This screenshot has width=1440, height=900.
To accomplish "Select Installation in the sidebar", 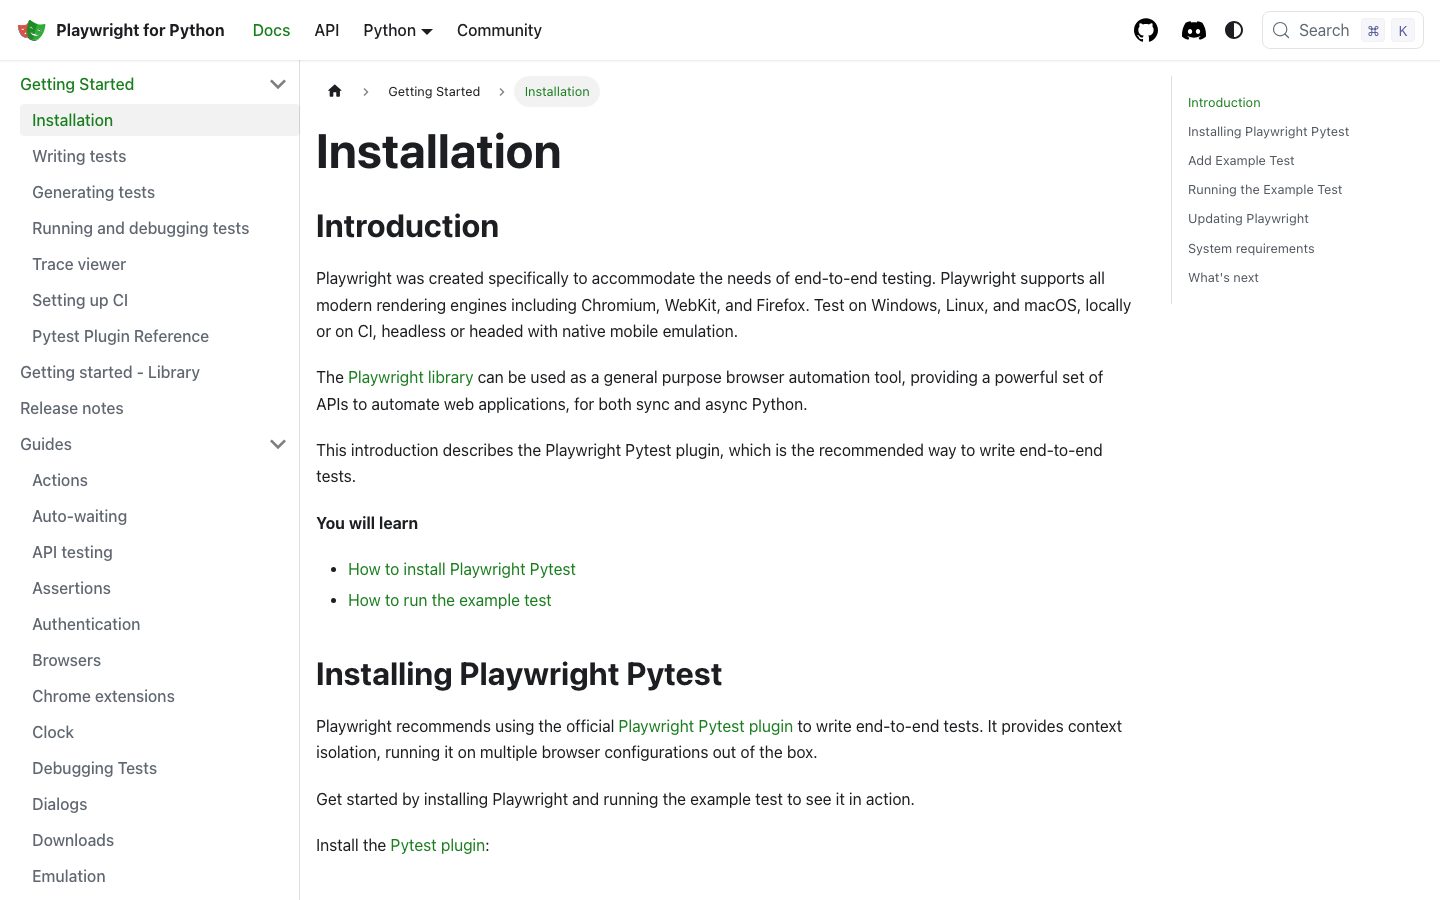I will 159,120.
